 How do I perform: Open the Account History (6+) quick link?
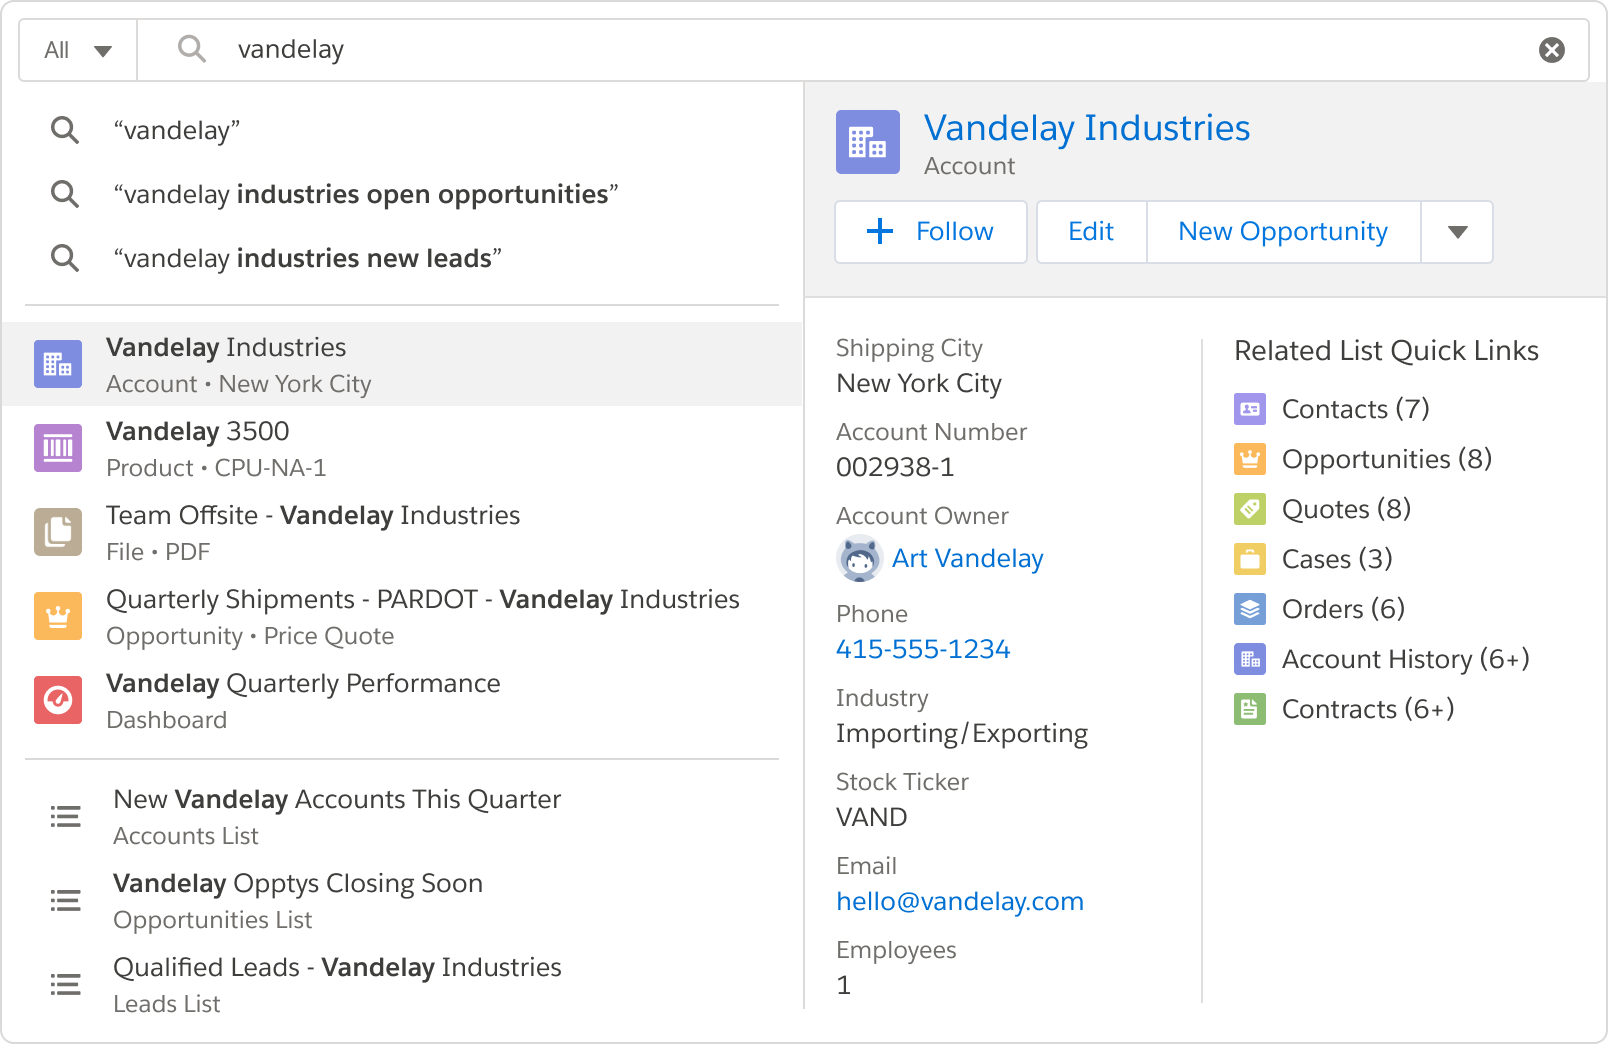[x=1406, y=659]
